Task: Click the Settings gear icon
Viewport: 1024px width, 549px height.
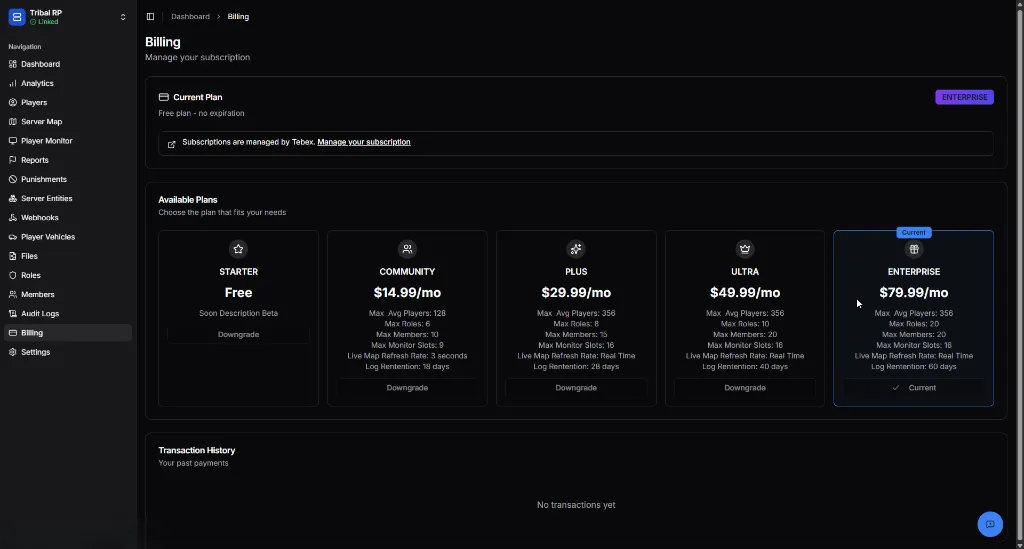Action: [x=12, y=352]
